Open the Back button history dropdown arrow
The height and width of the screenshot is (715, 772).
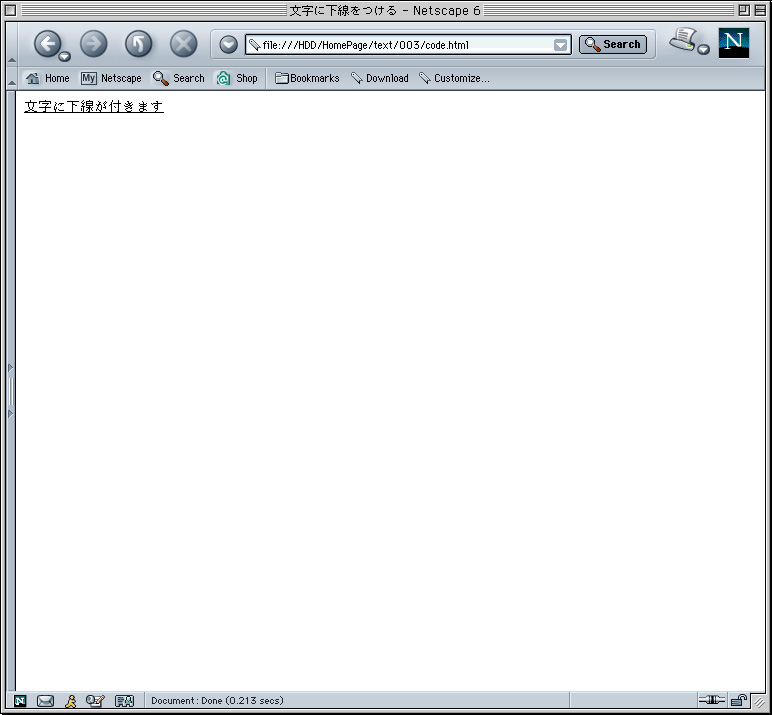64,56
